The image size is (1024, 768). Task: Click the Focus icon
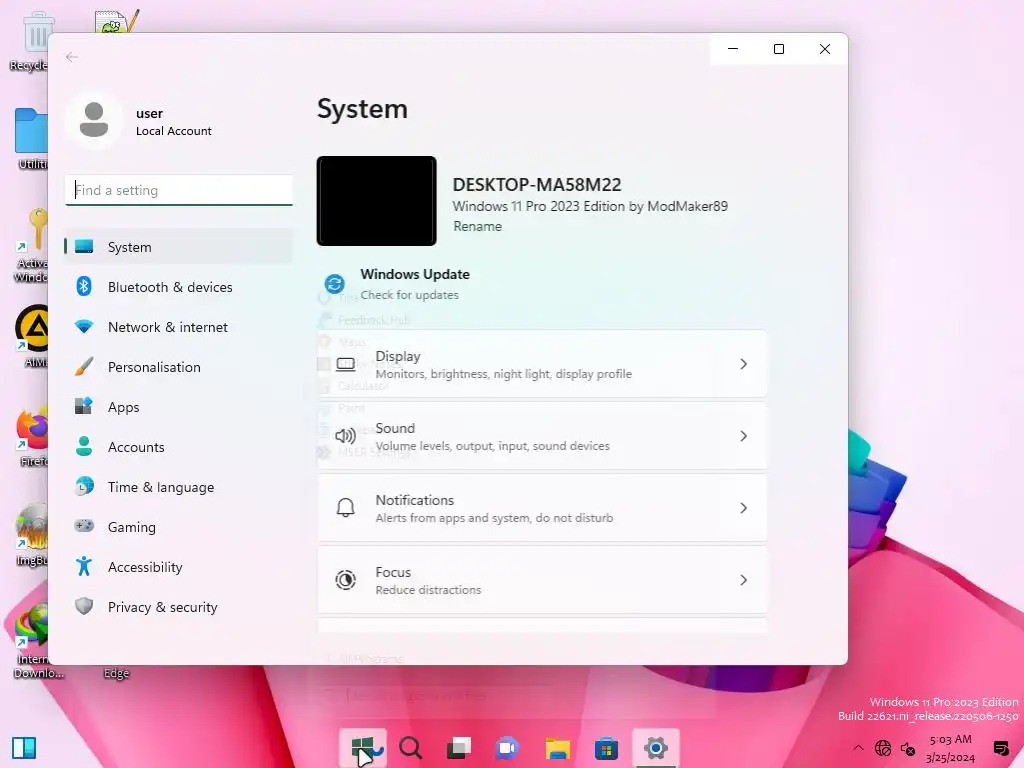tap(345, 580)
